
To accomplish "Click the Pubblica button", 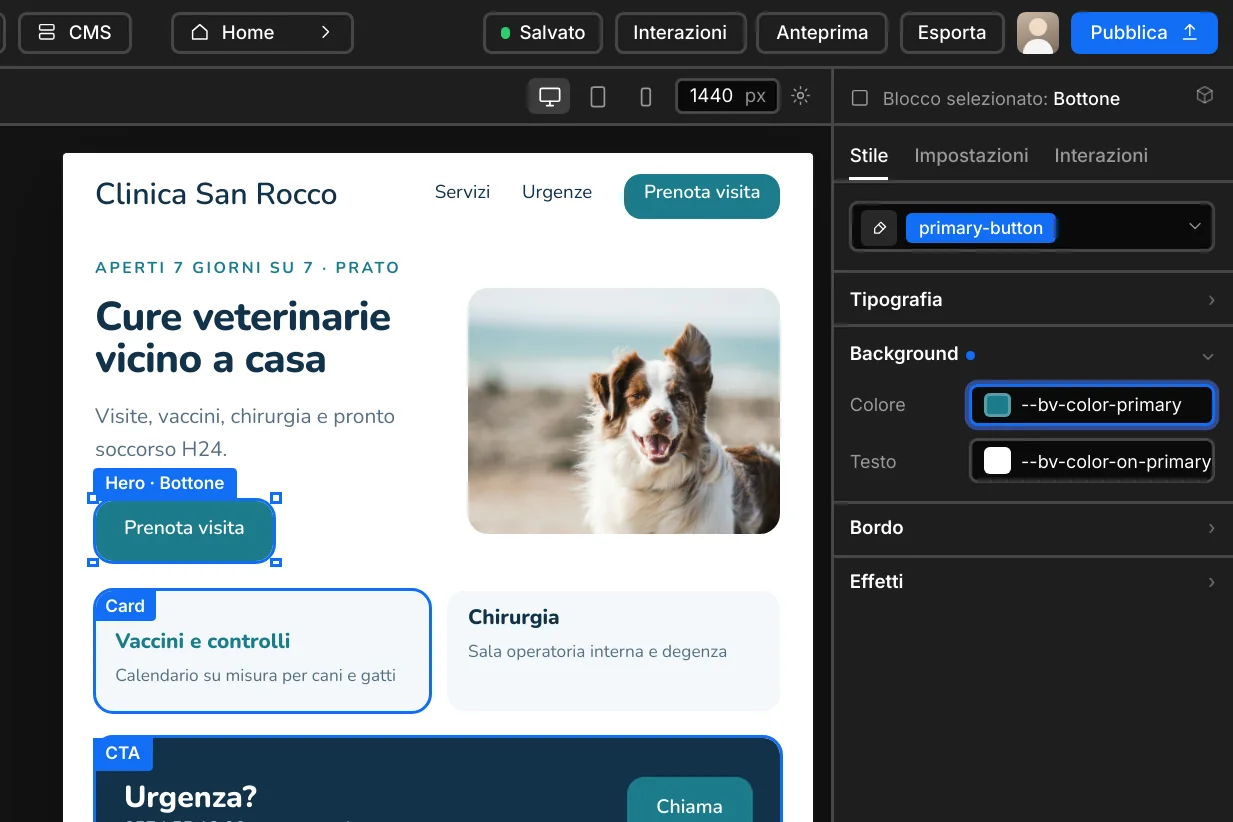I will (x=1144, y=33).
